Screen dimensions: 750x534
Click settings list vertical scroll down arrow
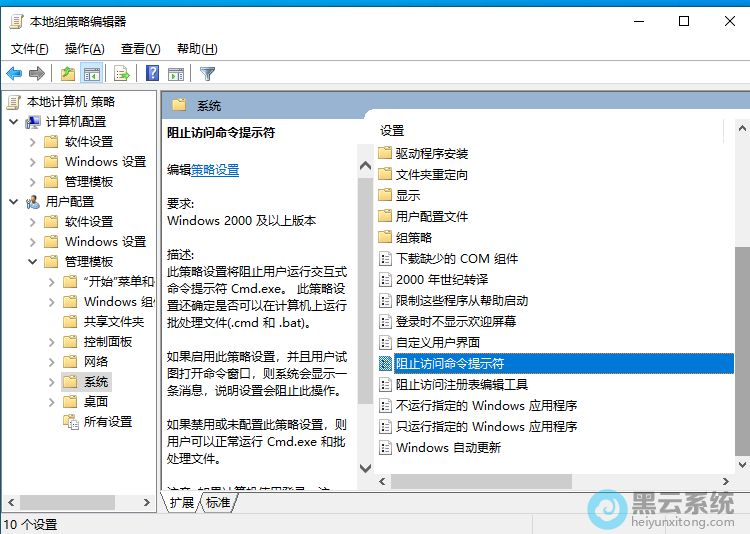coord(742,465)
